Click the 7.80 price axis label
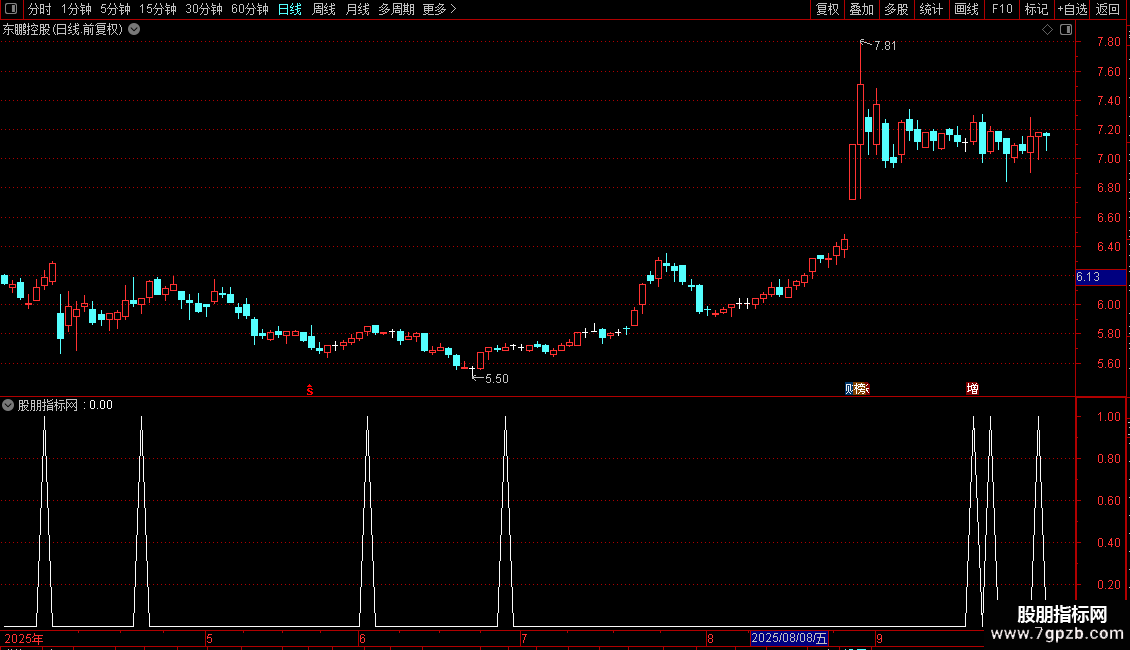The height and width of the screenshot is (650, 1130). [x=1108, y=43]
